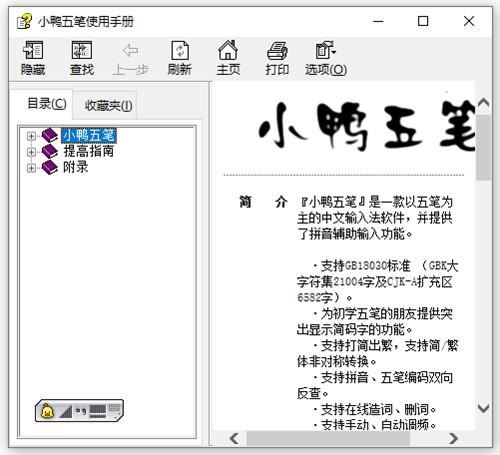Select the 小鸭五笔 tree entry
This screenshot has width=500, height=455.
(x=89, y=136)
